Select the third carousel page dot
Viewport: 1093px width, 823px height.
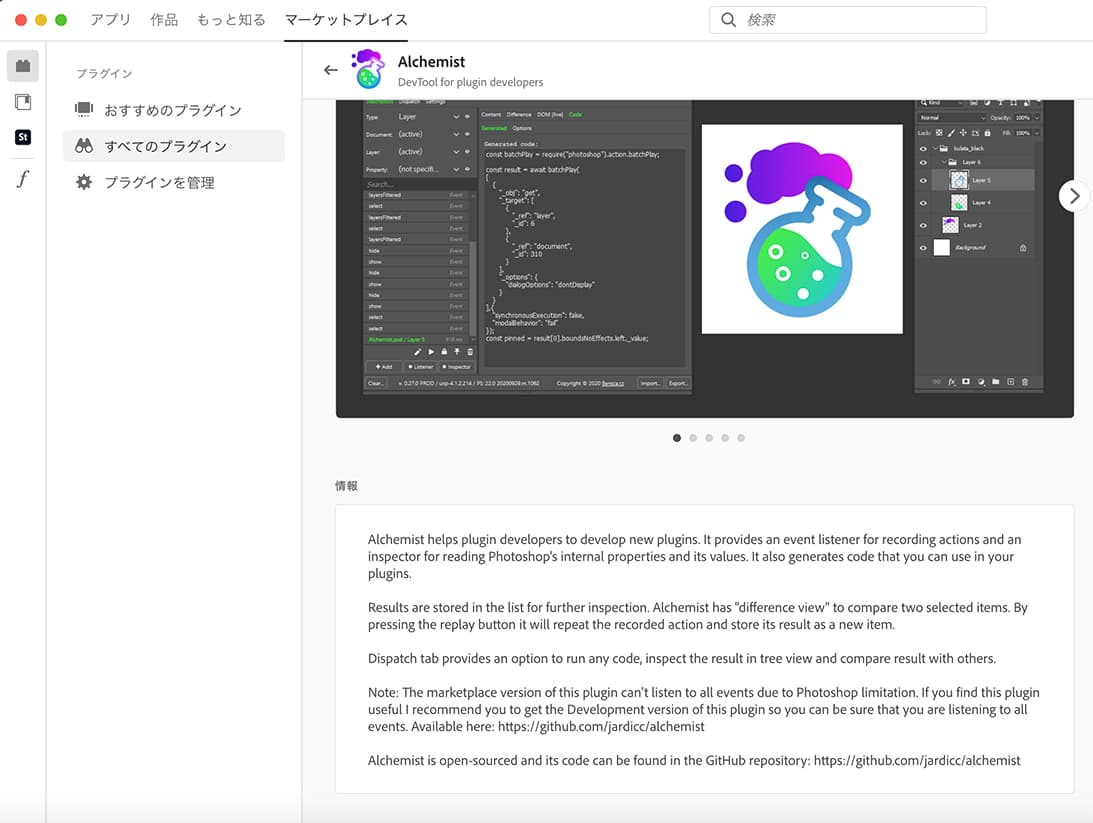click(709, 438)
